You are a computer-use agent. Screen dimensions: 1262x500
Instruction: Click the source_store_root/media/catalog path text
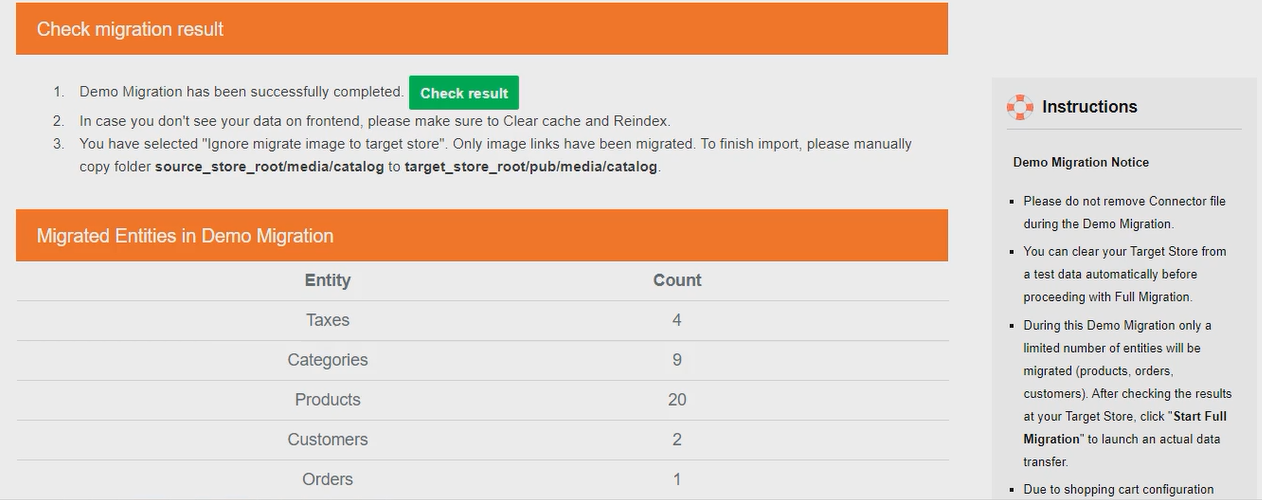[x=269, y=167]
